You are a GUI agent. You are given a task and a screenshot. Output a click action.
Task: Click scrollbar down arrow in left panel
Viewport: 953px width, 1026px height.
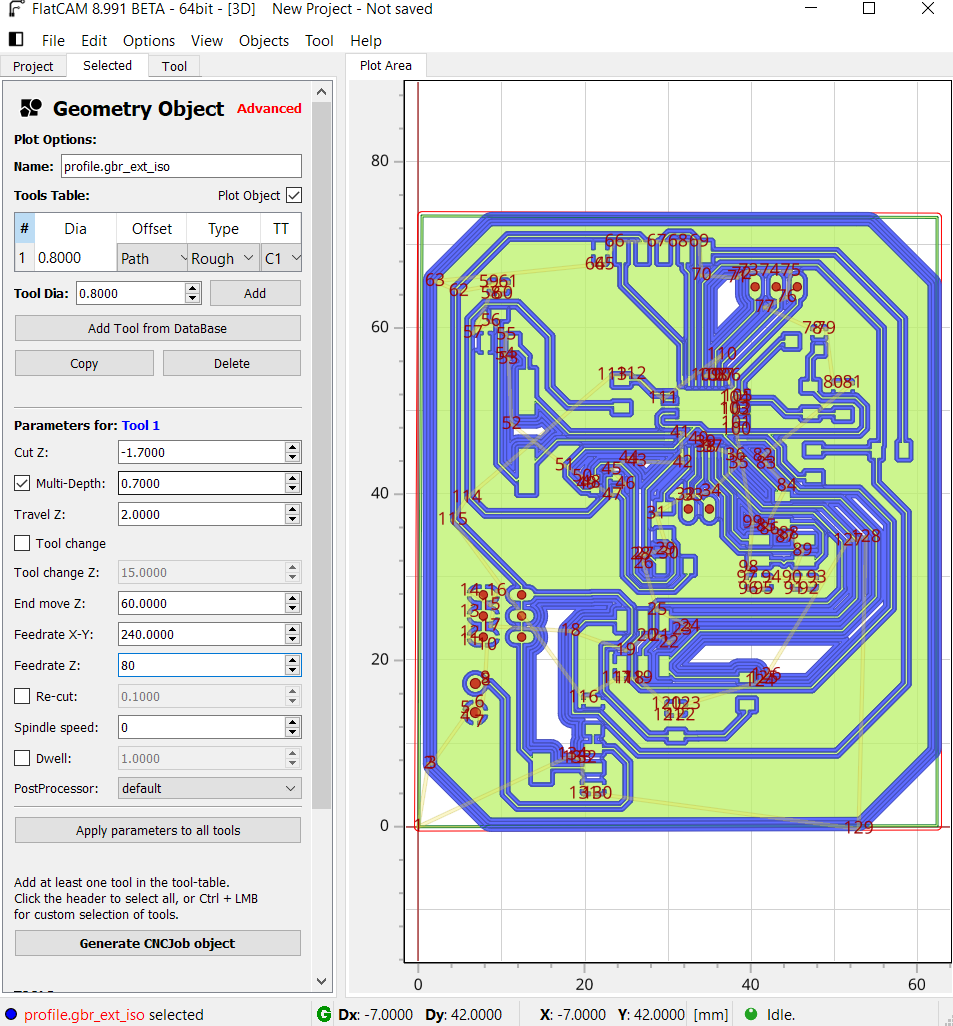coord(321,981)
